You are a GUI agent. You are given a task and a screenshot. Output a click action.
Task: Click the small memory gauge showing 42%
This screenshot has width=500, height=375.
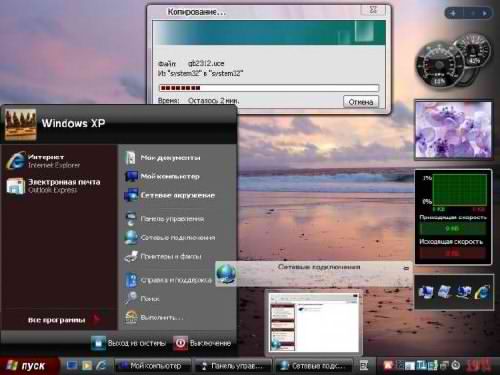tap(474, 50)
